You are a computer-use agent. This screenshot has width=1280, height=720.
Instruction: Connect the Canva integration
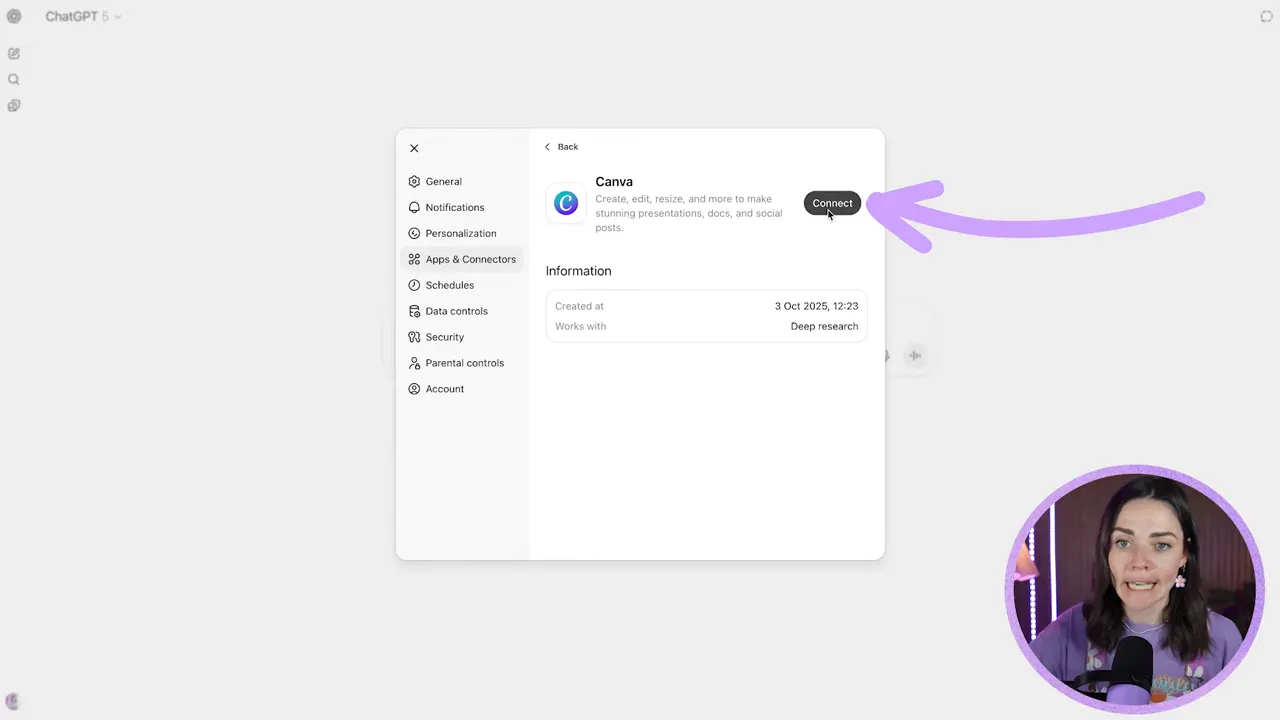pyautogui.click(x=832, y=203)
